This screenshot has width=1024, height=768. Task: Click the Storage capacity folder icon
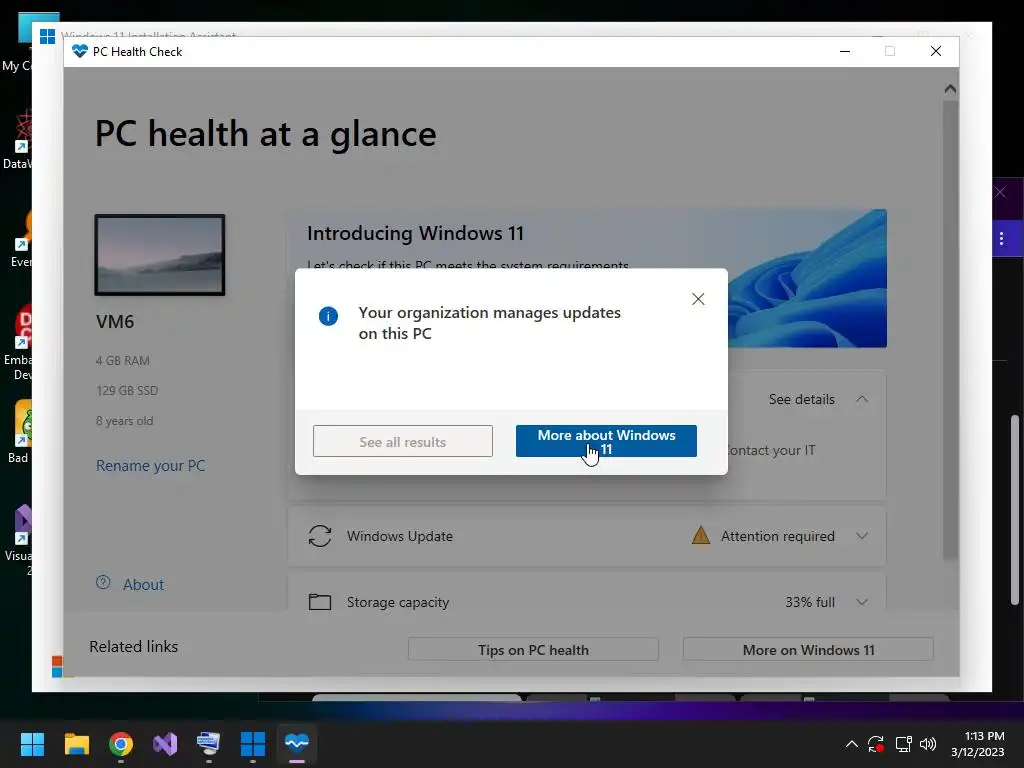coord(320,601)
